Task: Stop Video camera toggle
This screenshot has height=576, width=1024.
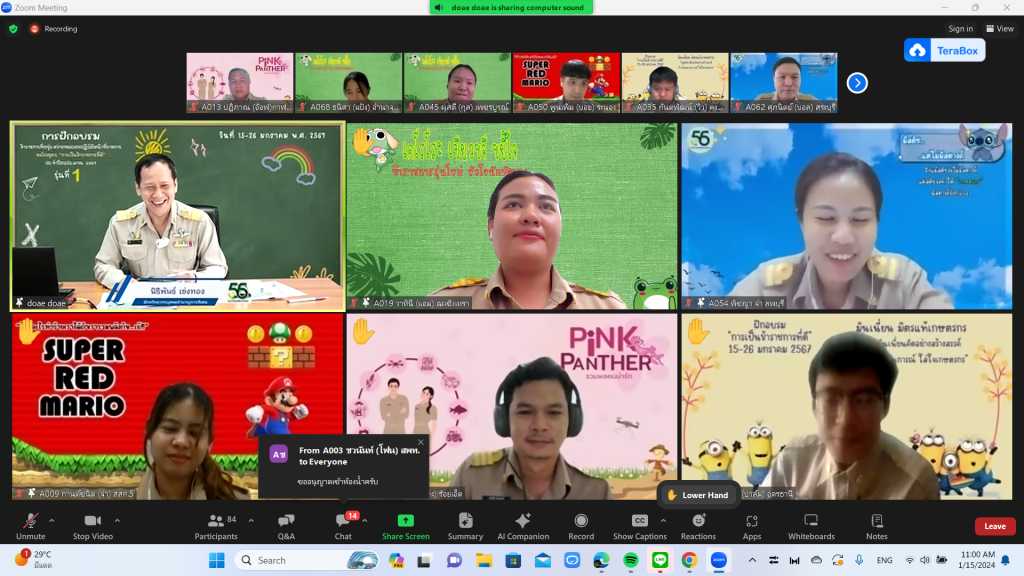Action: coord(92,525)
